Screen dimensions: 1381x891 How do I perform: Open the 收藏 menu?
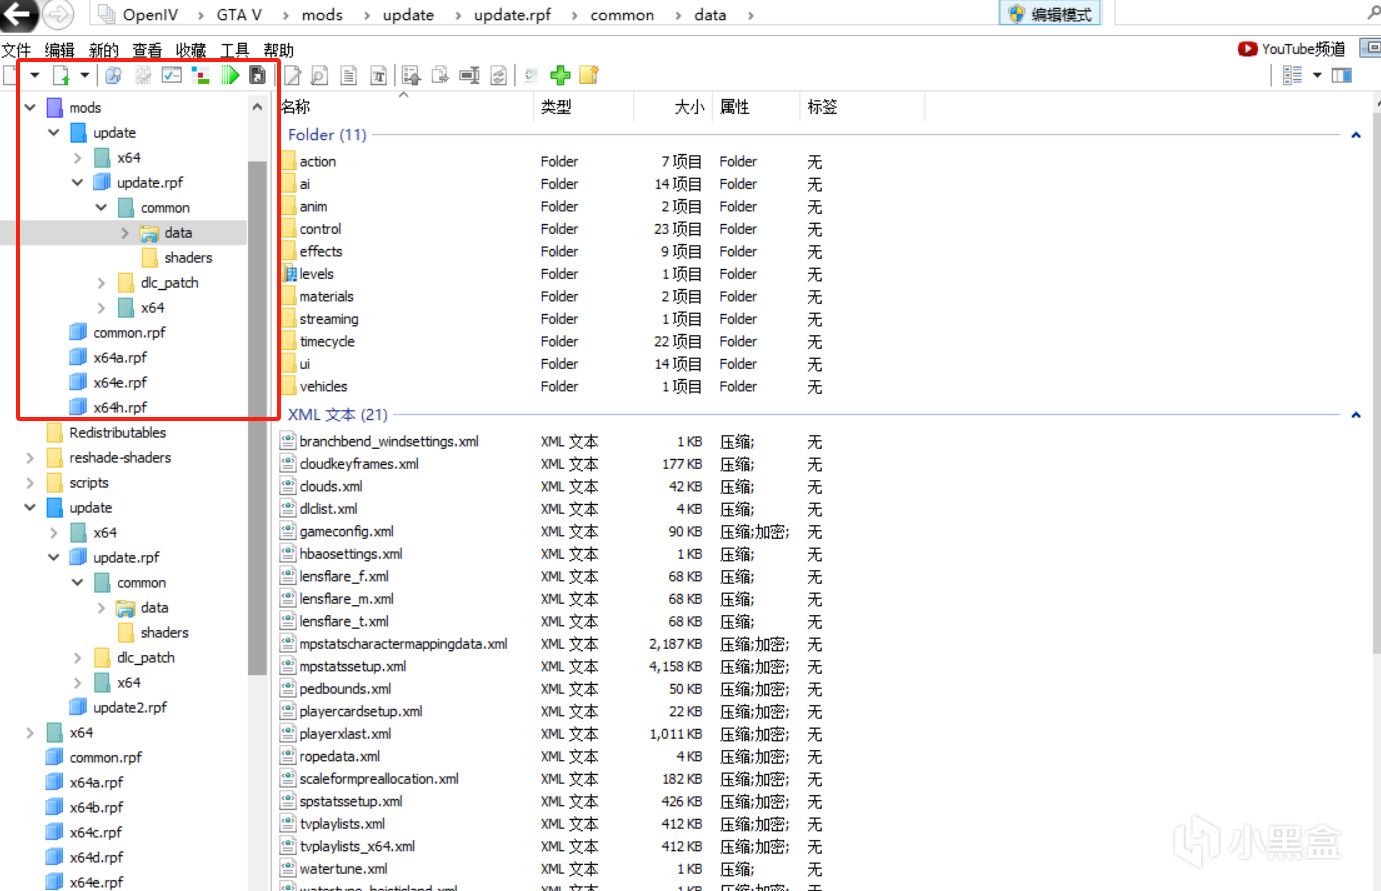click(x=191, y=50)
